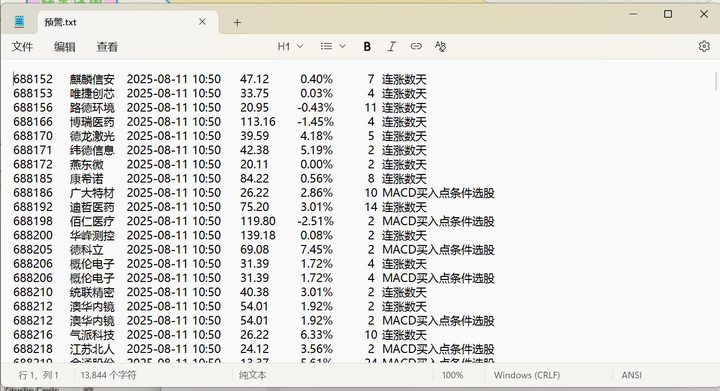The image size is (720, 391).
Task: Clear formatting with the Ab icon
Action: coord(440,46)
